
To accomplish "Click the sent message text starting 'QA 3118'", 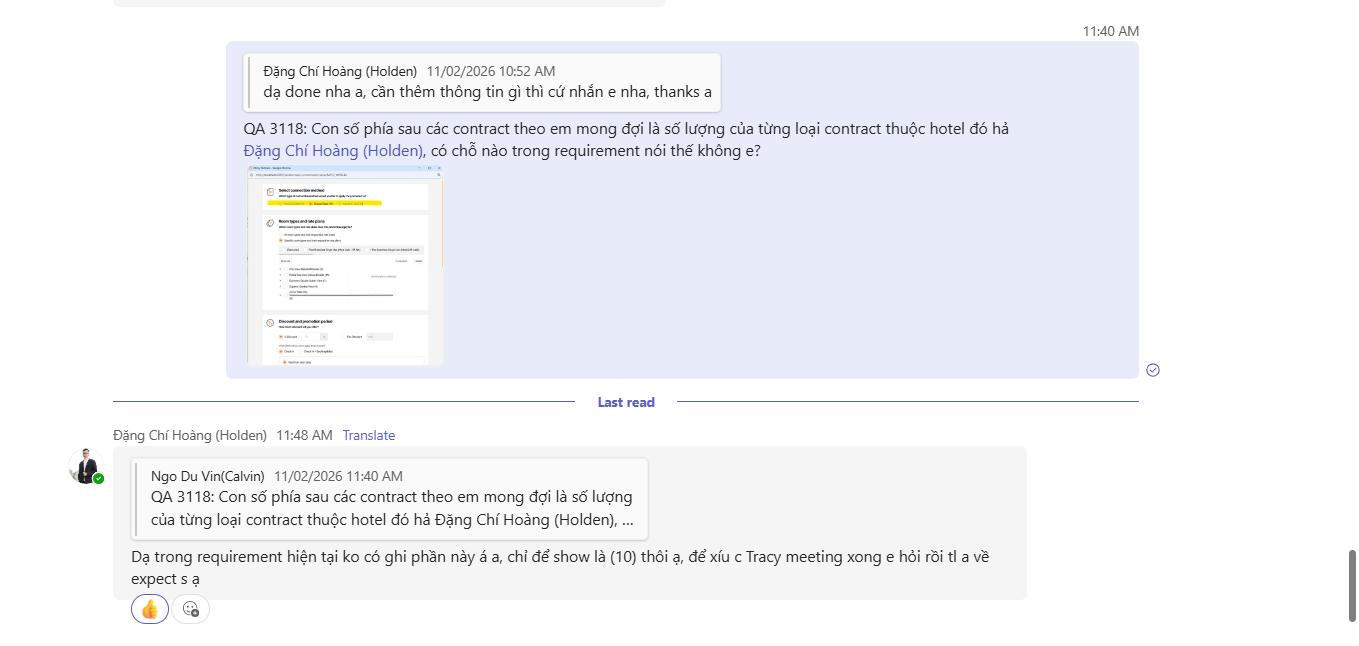I will 626,129.
